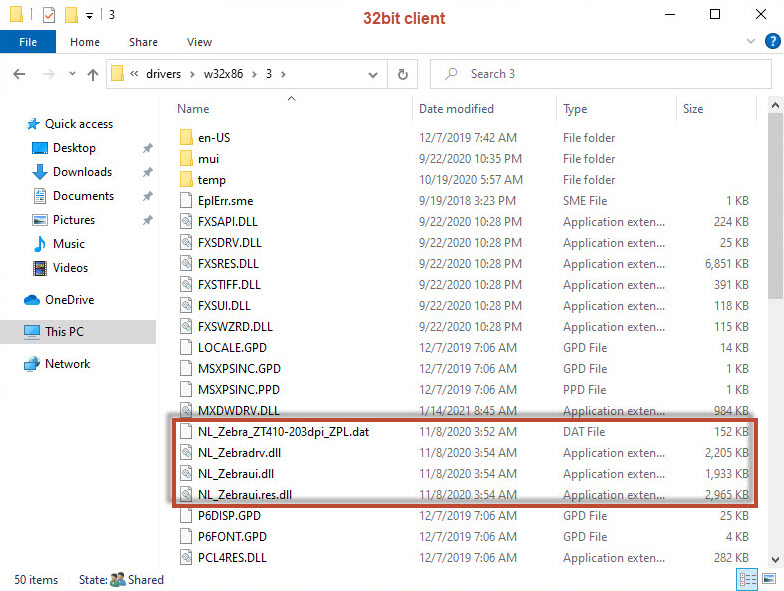Open the address bar history dropdown
The image size is (784, 591).
[x=373, y=74]
